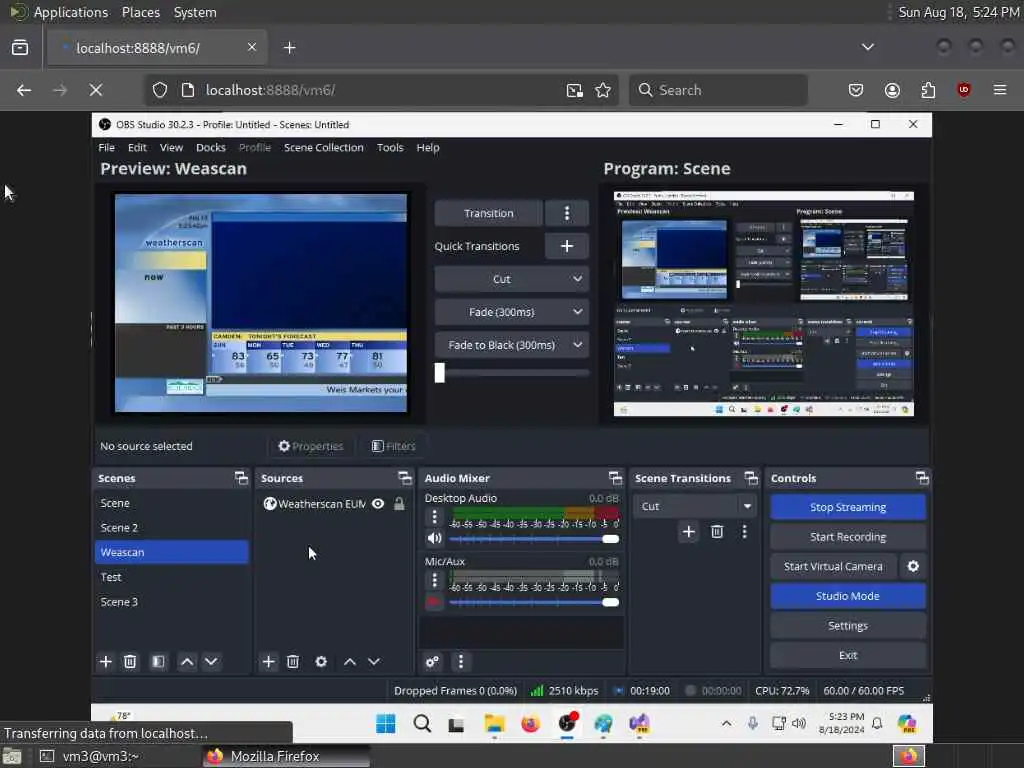
Task: Click the transition T-bar slider handle
Action: [440, 373]
